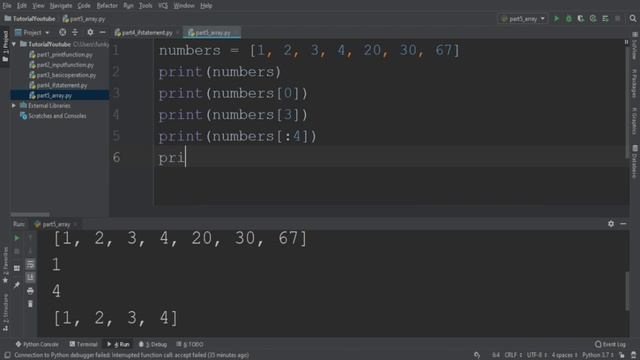Open Run panel settings gear
This screenshot has height=360, width=640.
(x=611, y=224)
